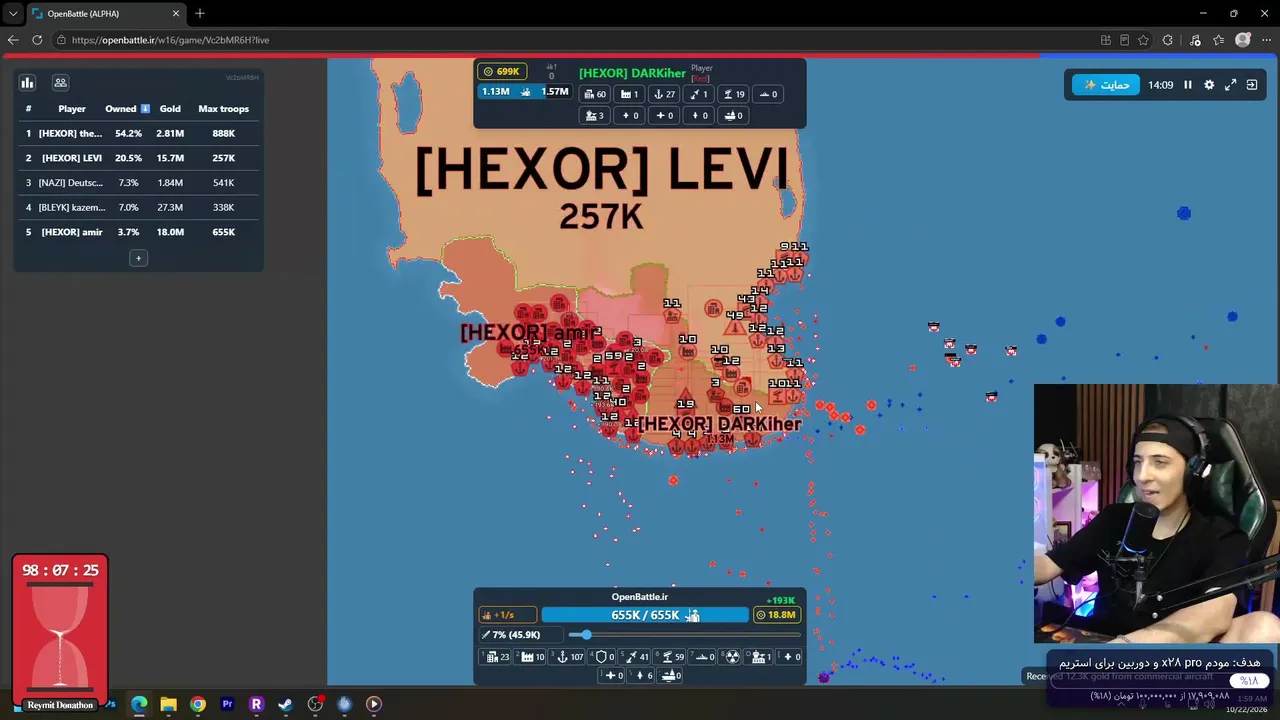Select the City build icon showing 23

495,657
